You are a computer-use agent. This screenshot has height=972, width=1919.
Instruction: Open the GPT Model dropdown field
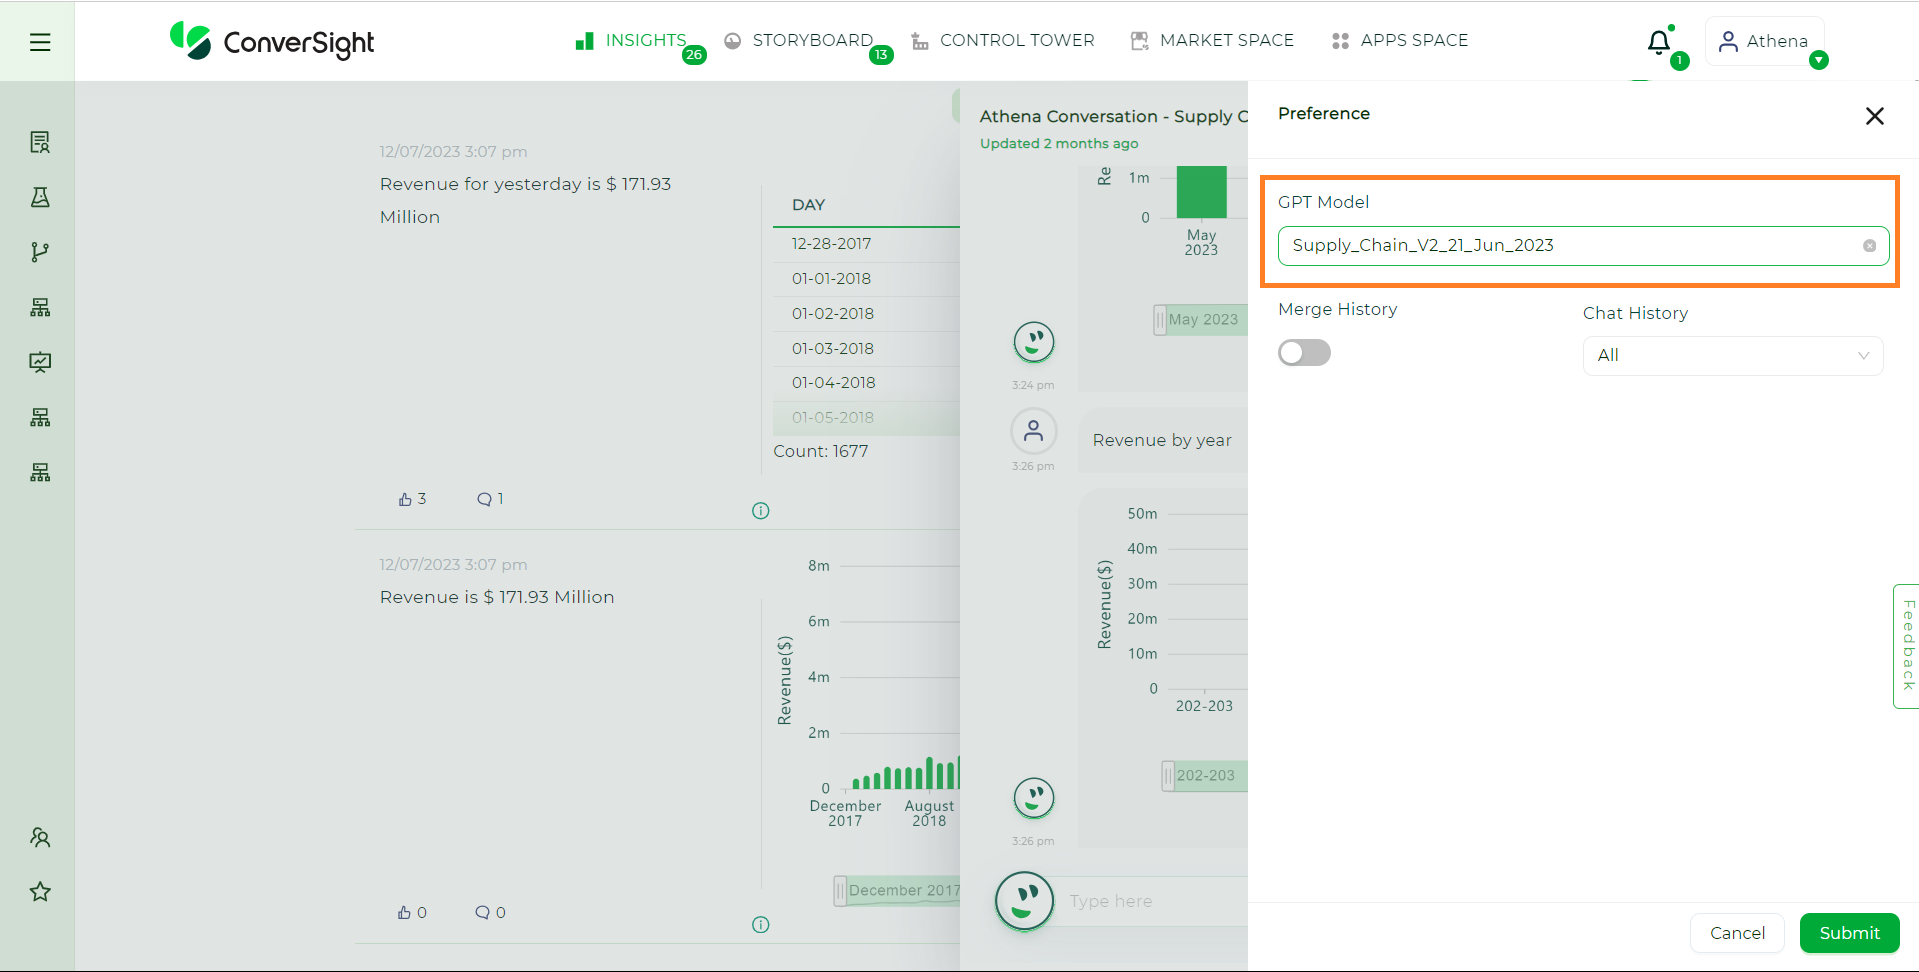(1570, 246)
